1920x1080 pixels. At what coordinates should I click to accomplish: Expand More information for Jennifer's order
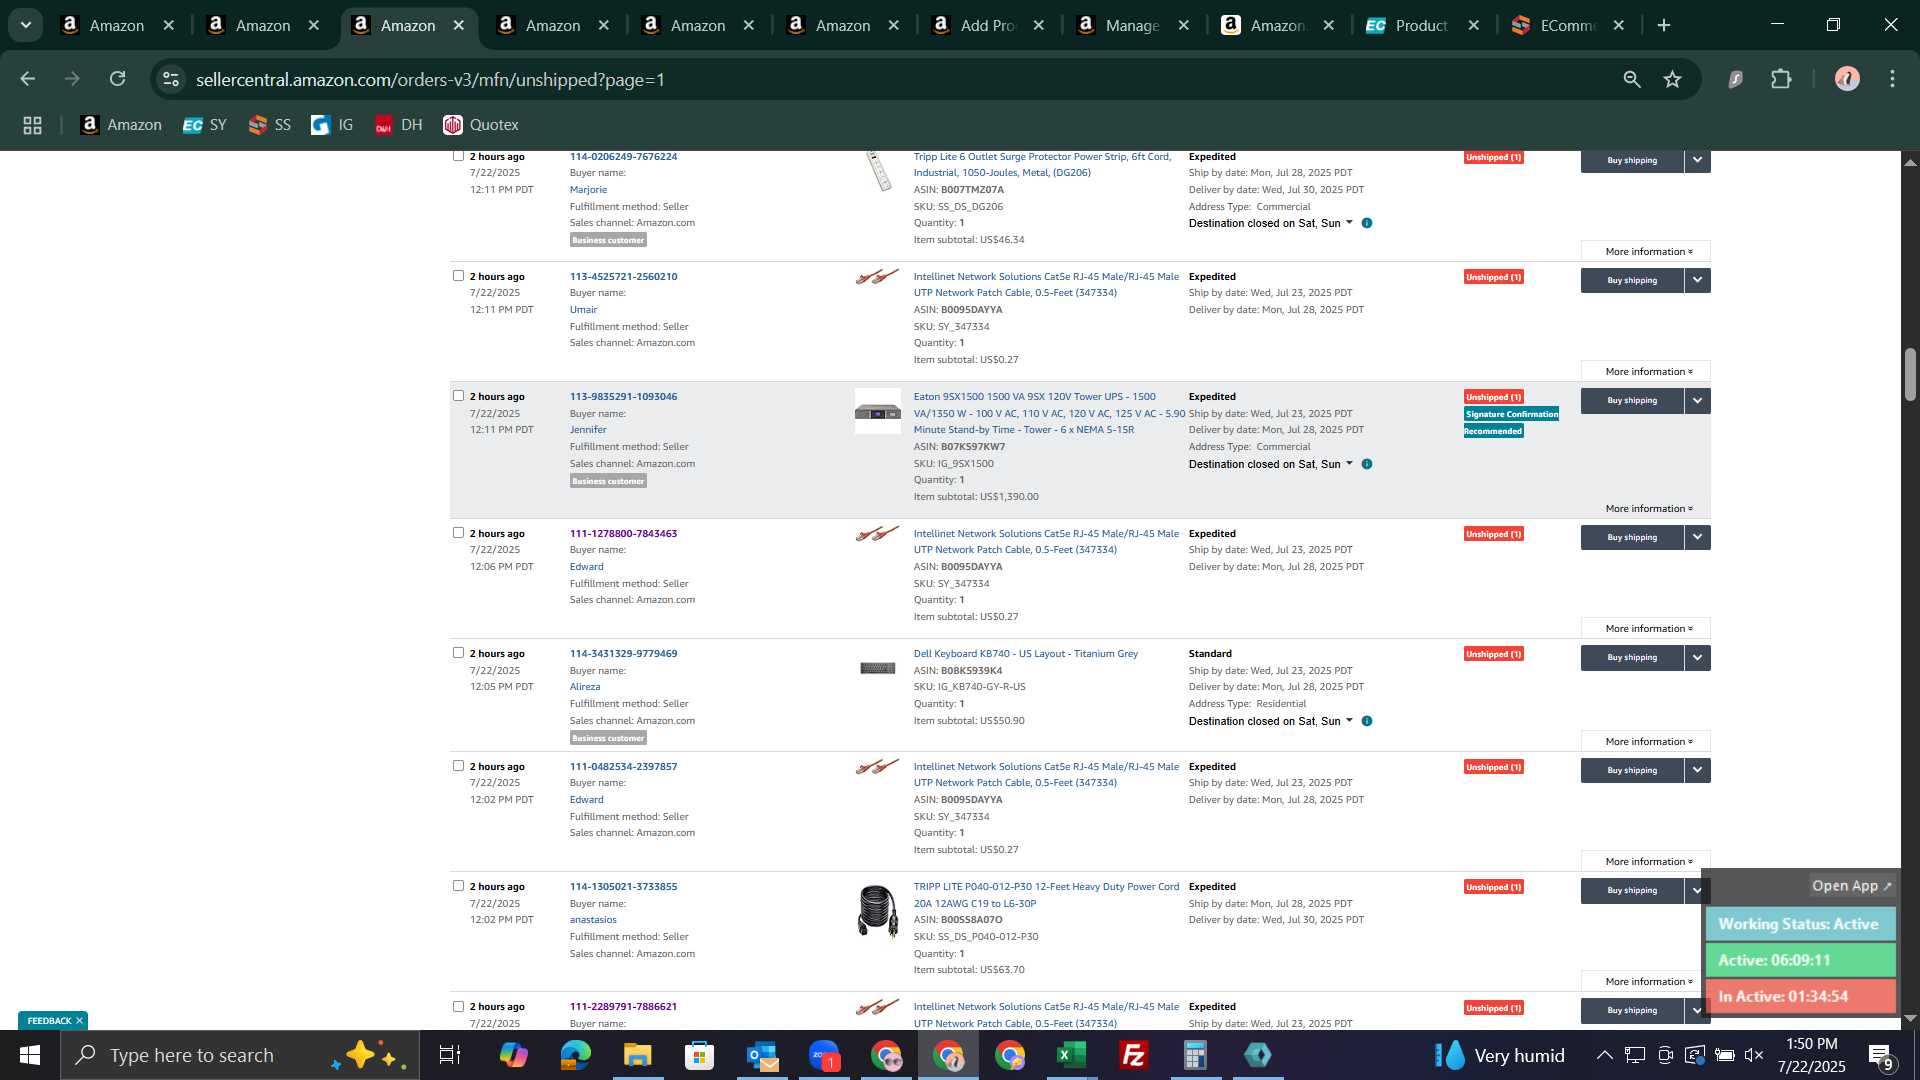tap(1646, 509)
